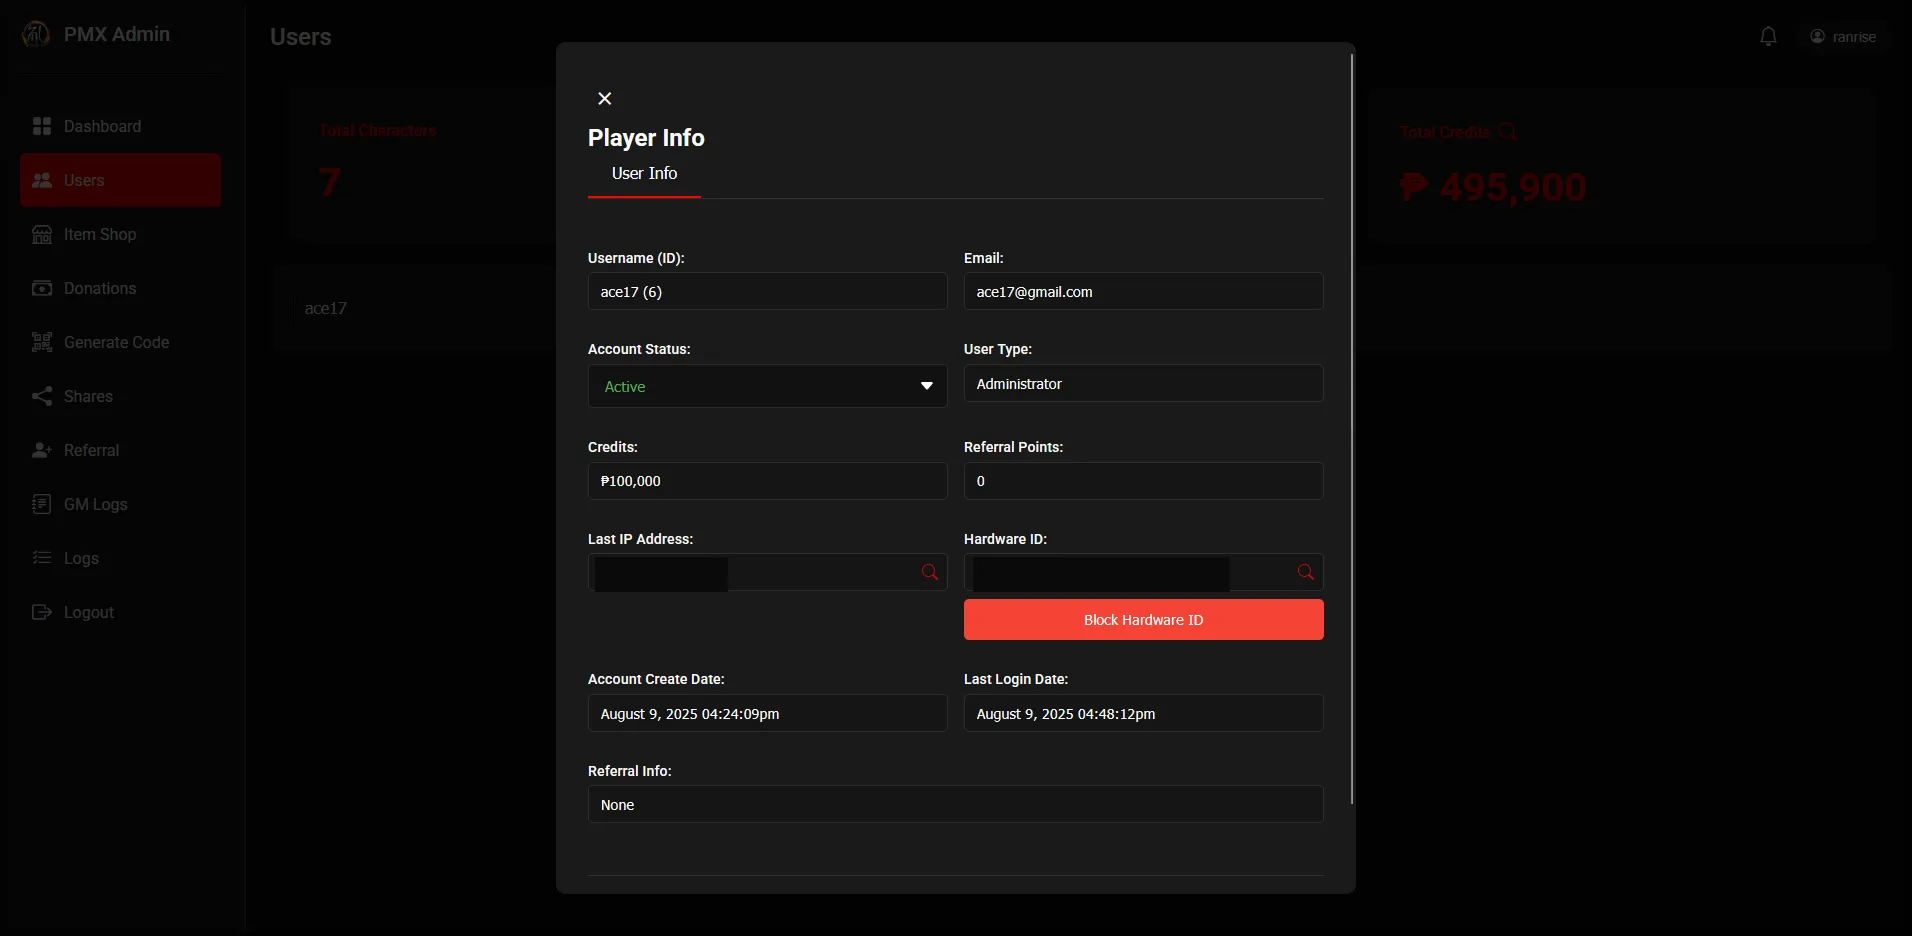Click the Dashboard grid icon in sidebar
This screenshot has height=936, width=1912.
coord(42,126)
